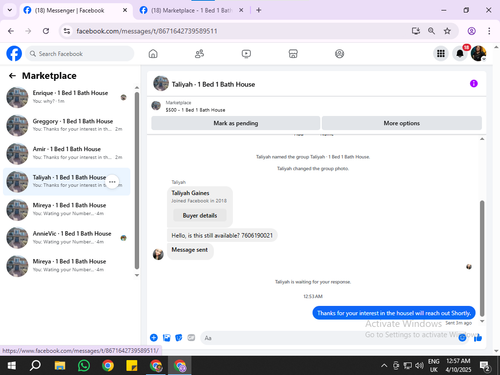Open Windows taskbar search
The width and height of the screenshot is (500, 375).
coord(35,366)
